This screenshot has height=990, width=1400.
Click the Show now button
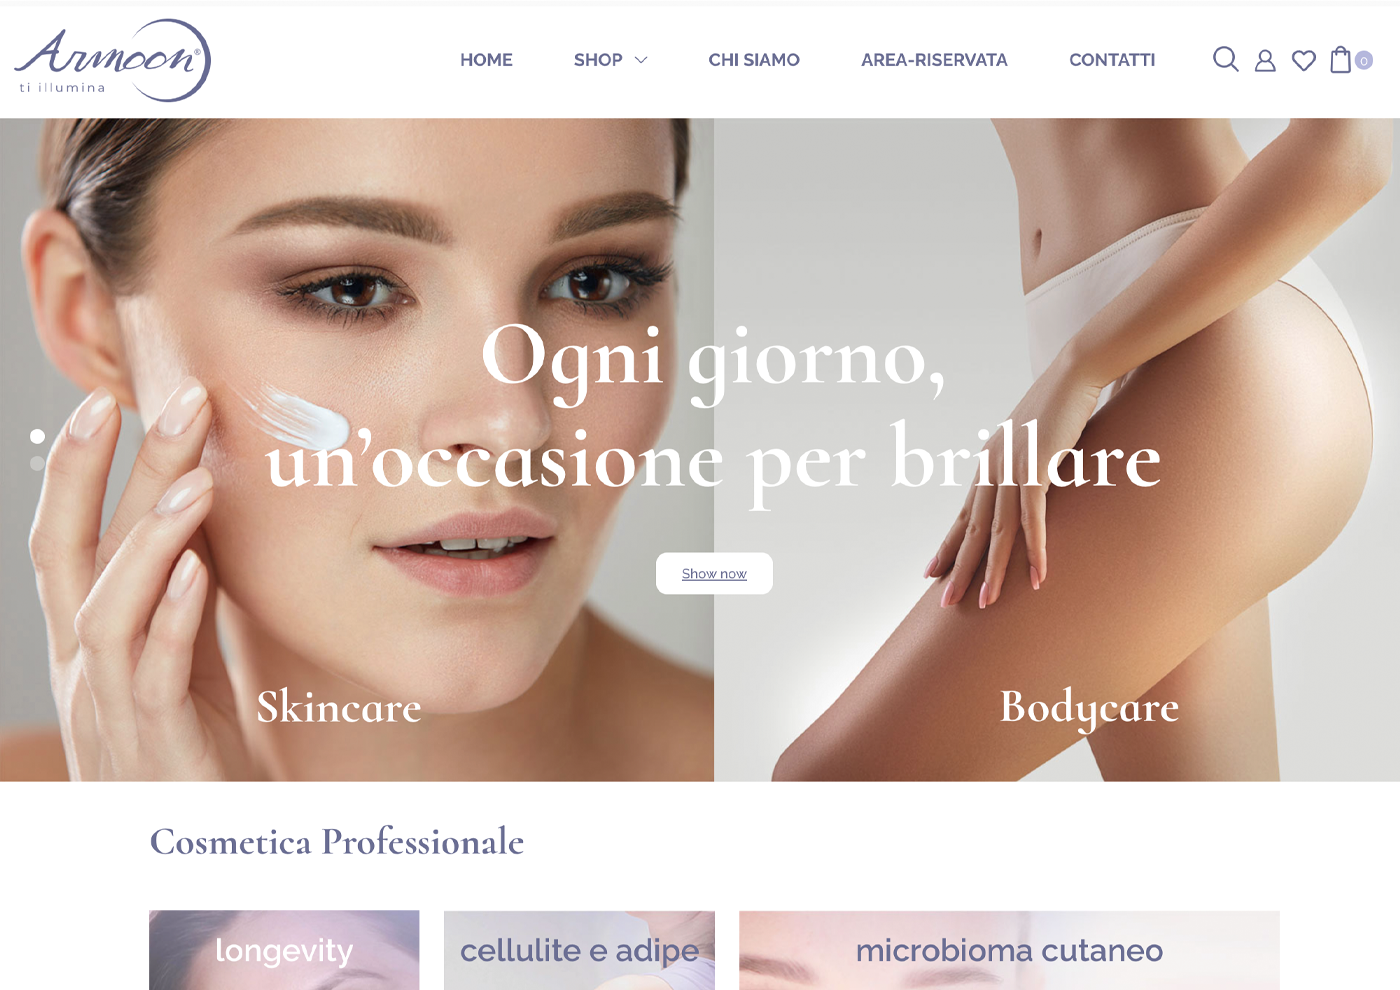(714, 573)
